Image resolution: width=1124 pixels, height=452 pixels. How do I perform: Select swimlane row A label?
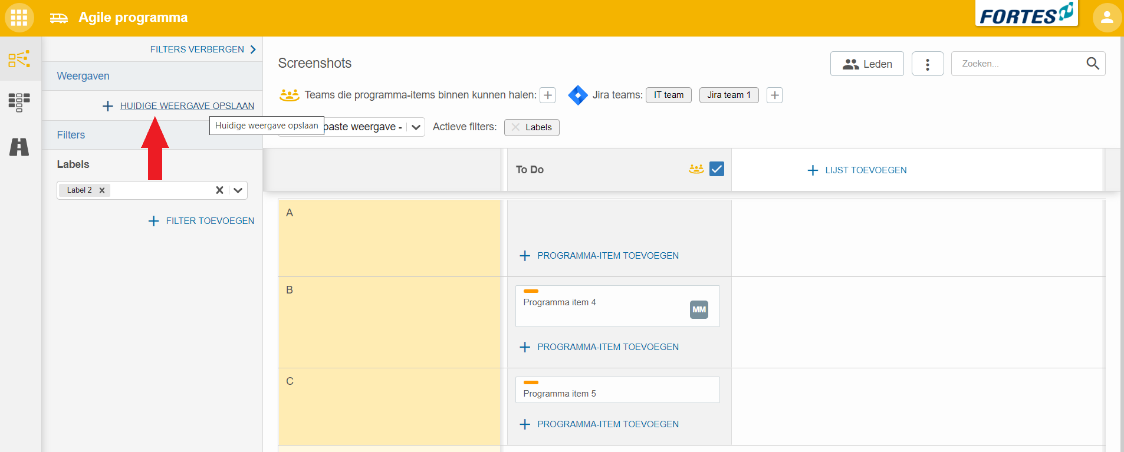290,213
